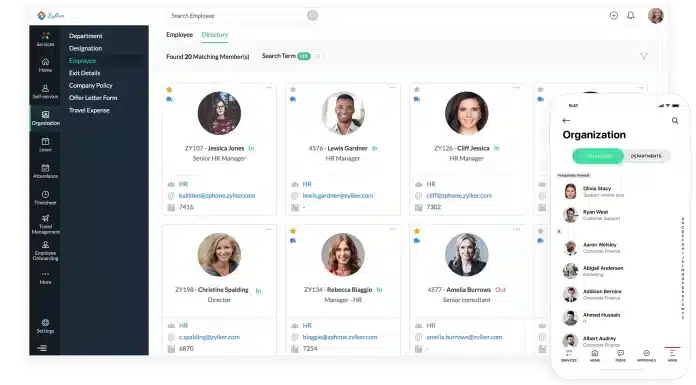696x385 pixels.
Task: Toggle favorite star on Jessica Jones card
Action: 169,90
